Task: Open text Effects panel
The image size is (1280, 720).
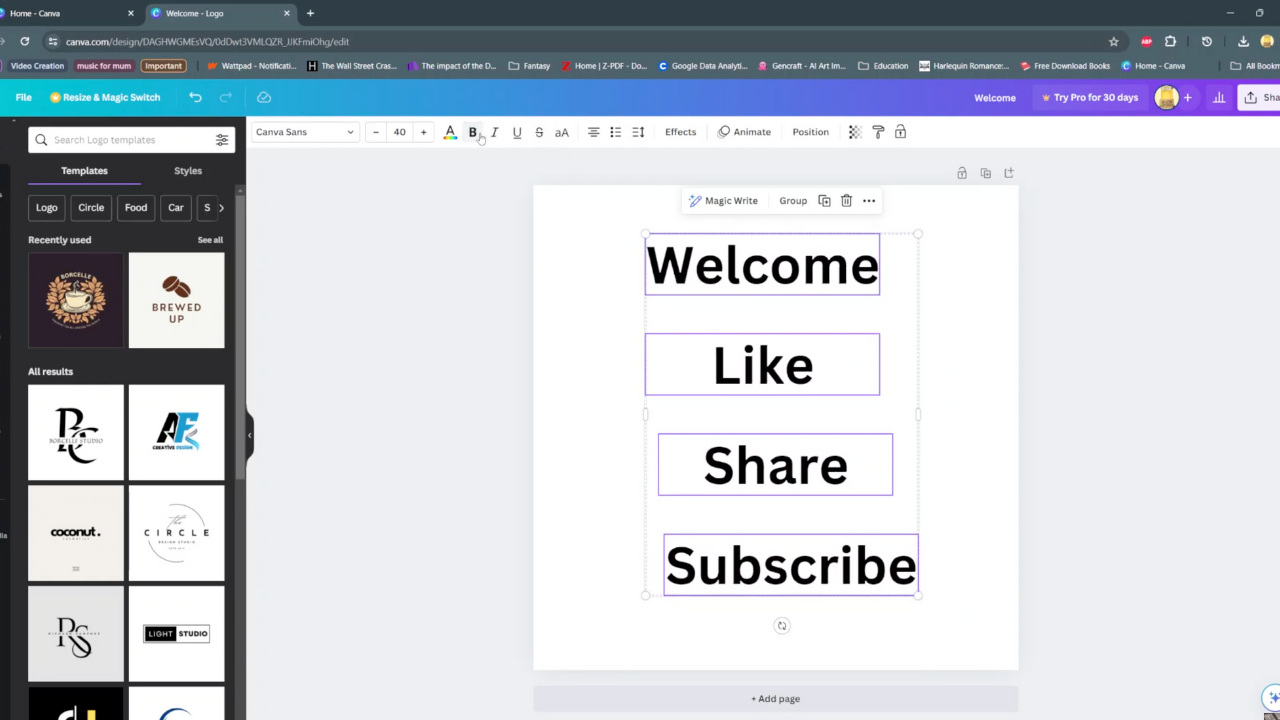Action: coord(680,132)
